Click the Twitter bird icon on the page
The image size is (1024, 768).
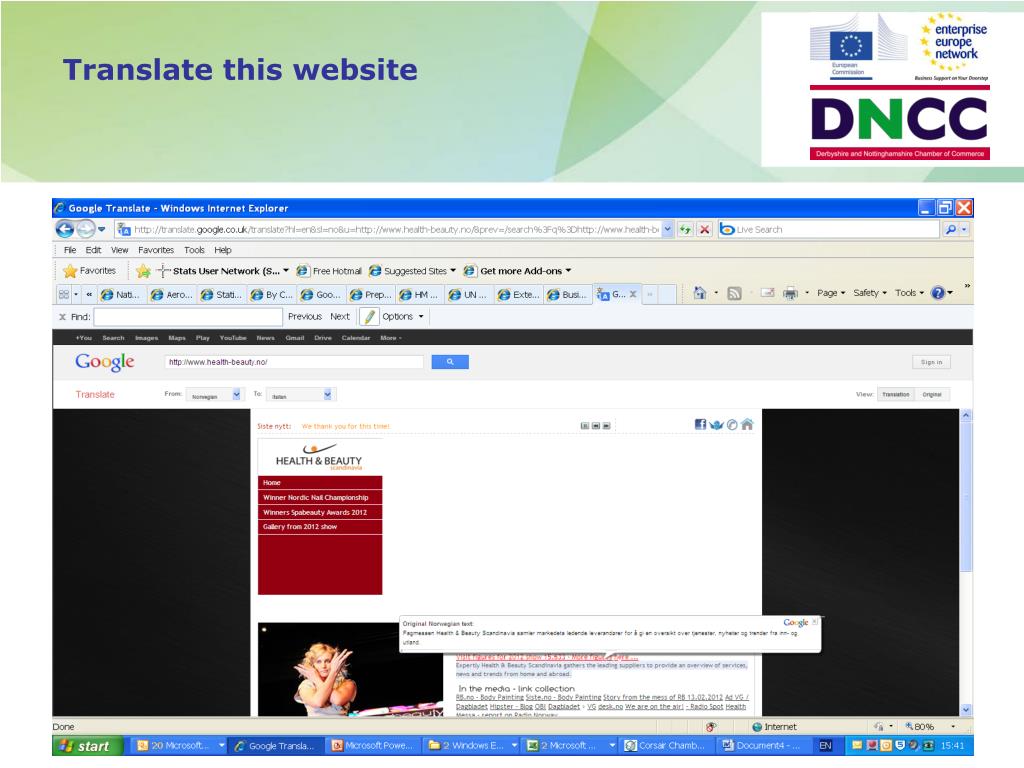716,424
